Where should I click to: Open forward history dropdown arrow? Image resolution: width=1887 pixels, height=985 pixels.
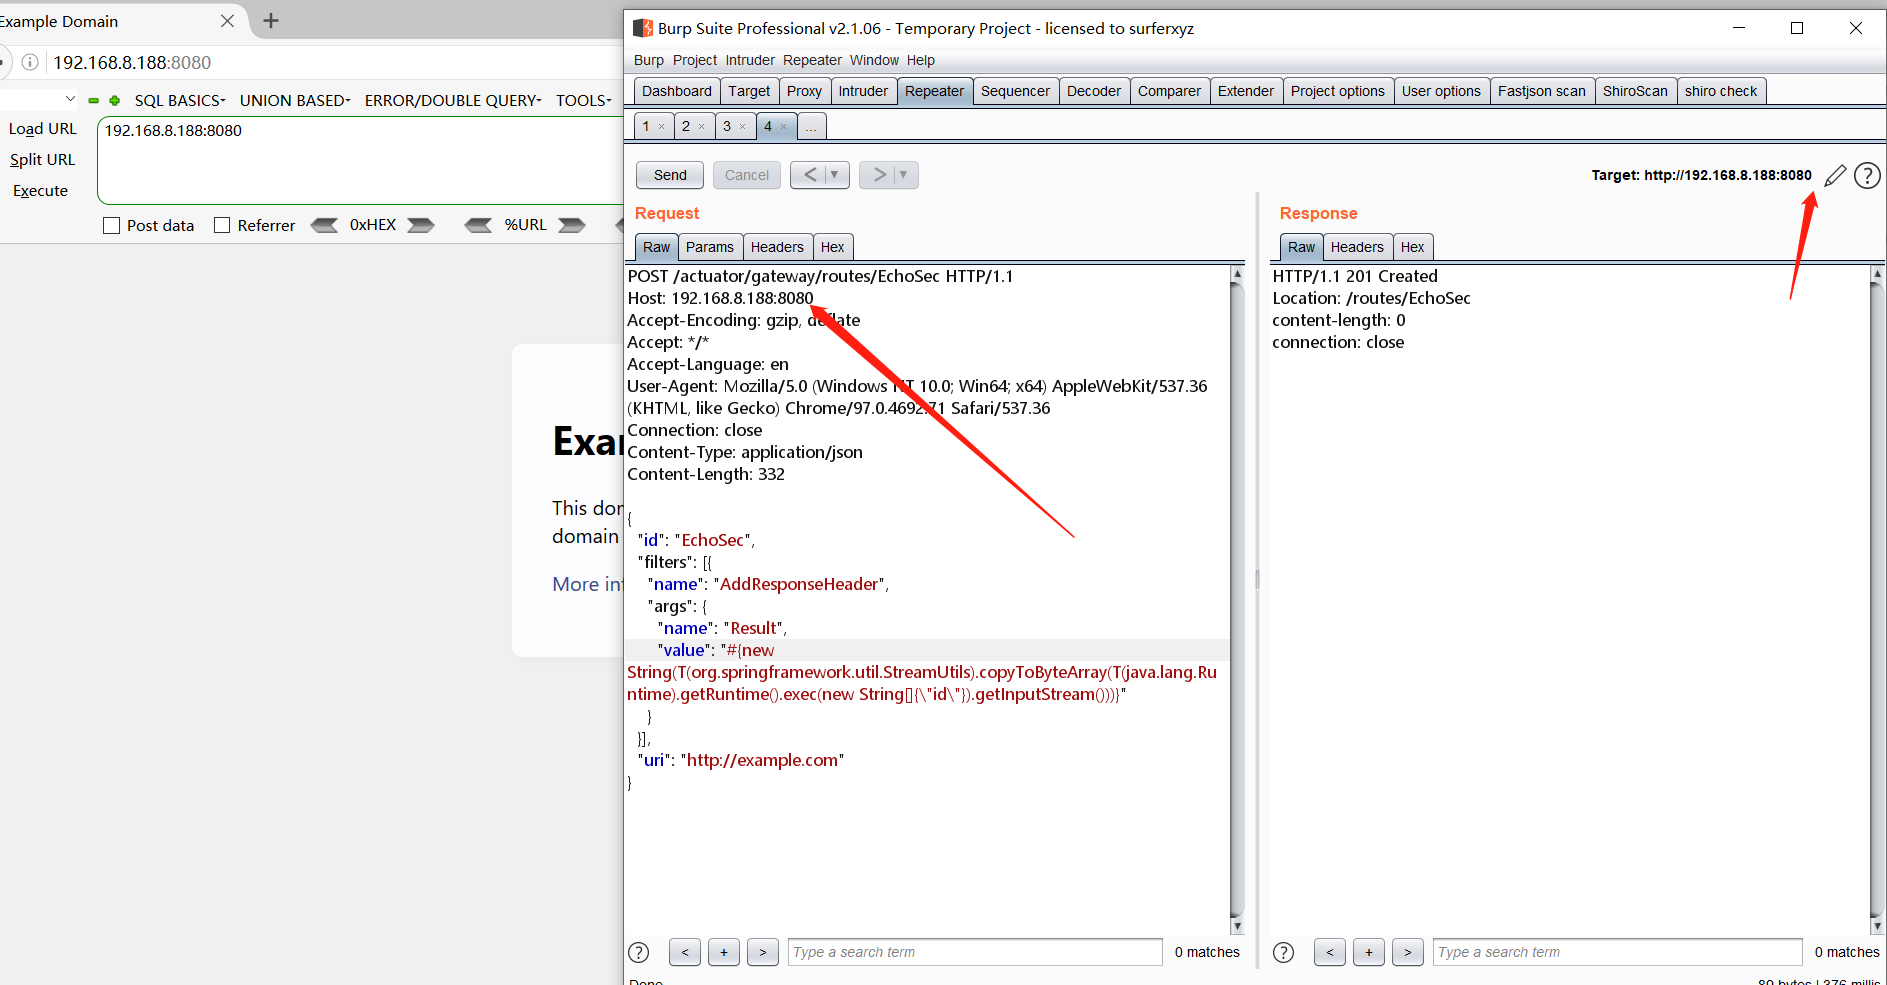click(x=904, y=175)
